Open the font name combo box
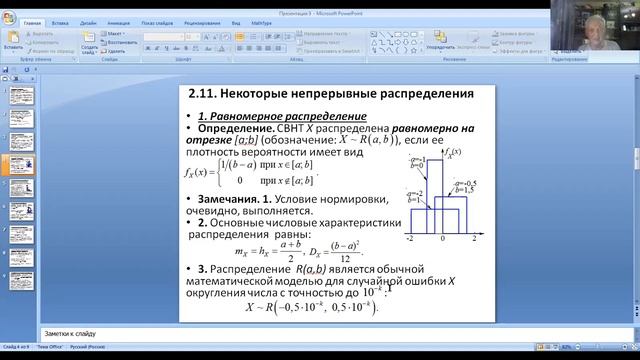Viewport: 640px width, 360px height. pos(164,37)
